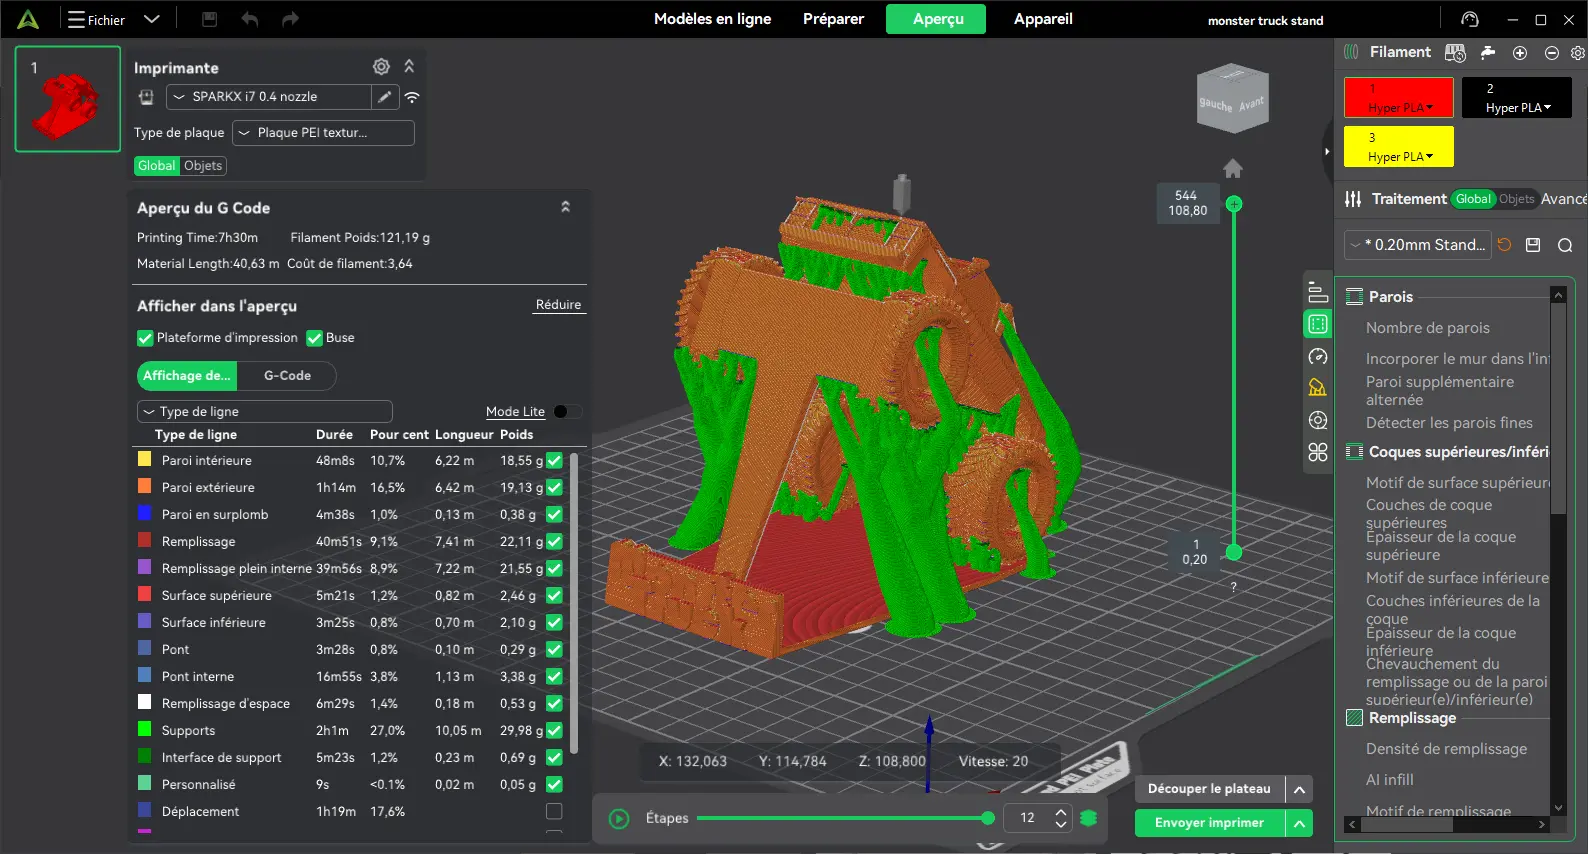1588x854 pixels.
Task: Add a filament with the plus icon
Action: tap(1520, 53)
